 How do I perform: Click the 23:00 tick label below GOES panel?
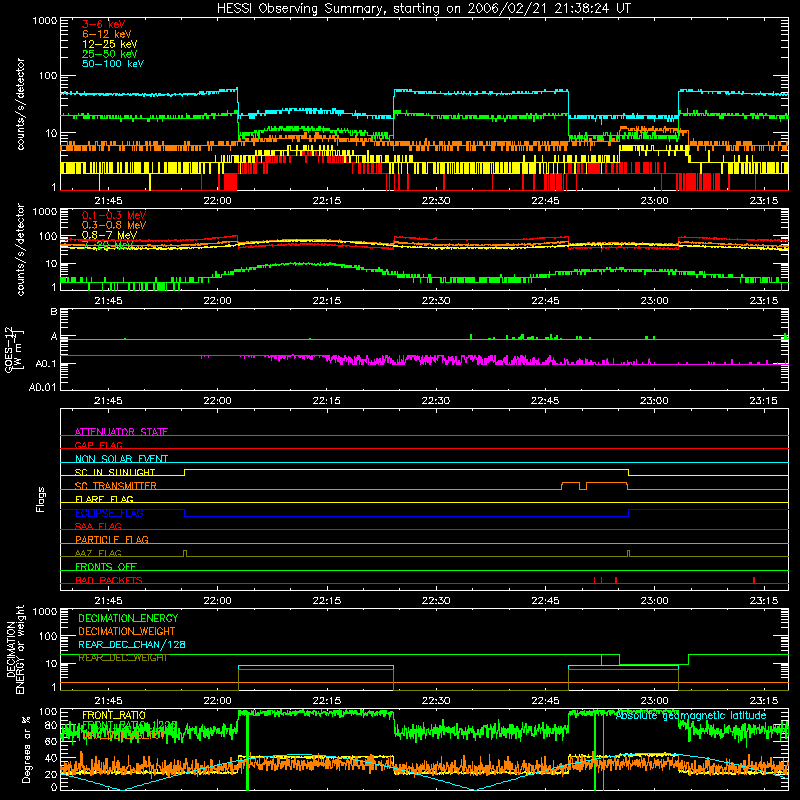[655, 401]
